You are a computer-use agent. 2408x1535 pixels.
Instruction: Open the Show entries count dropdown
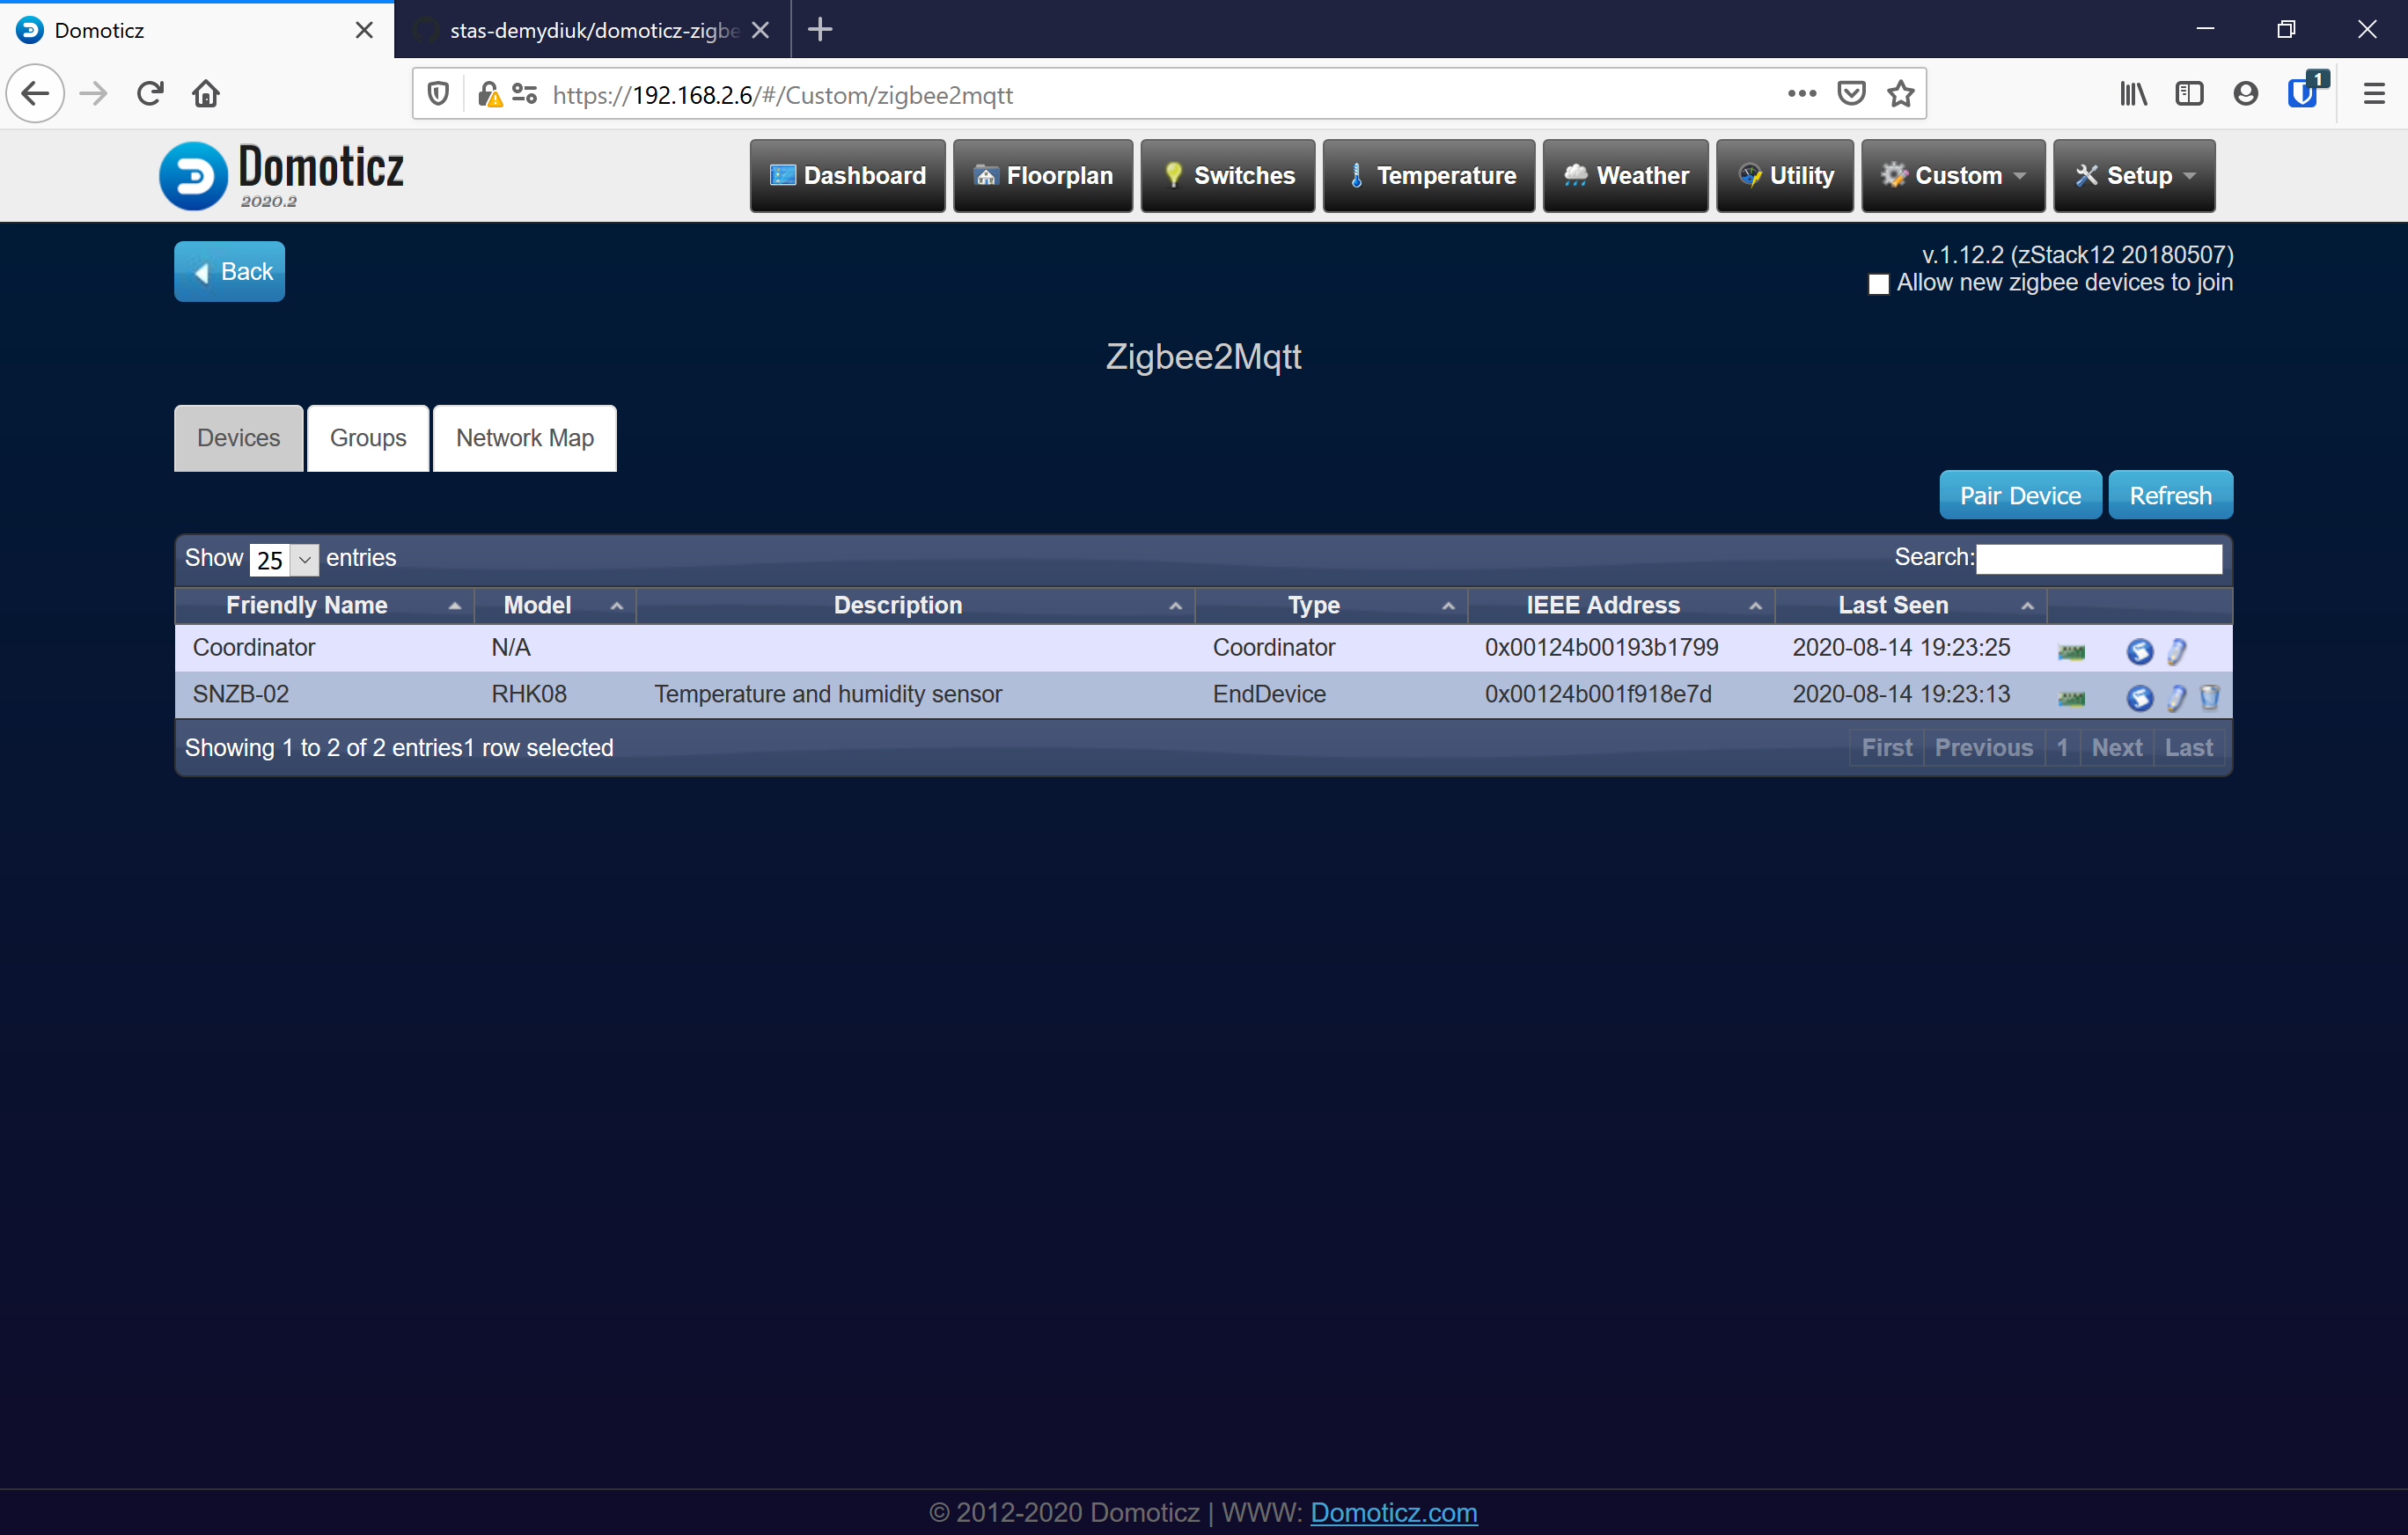pos(284,559)
